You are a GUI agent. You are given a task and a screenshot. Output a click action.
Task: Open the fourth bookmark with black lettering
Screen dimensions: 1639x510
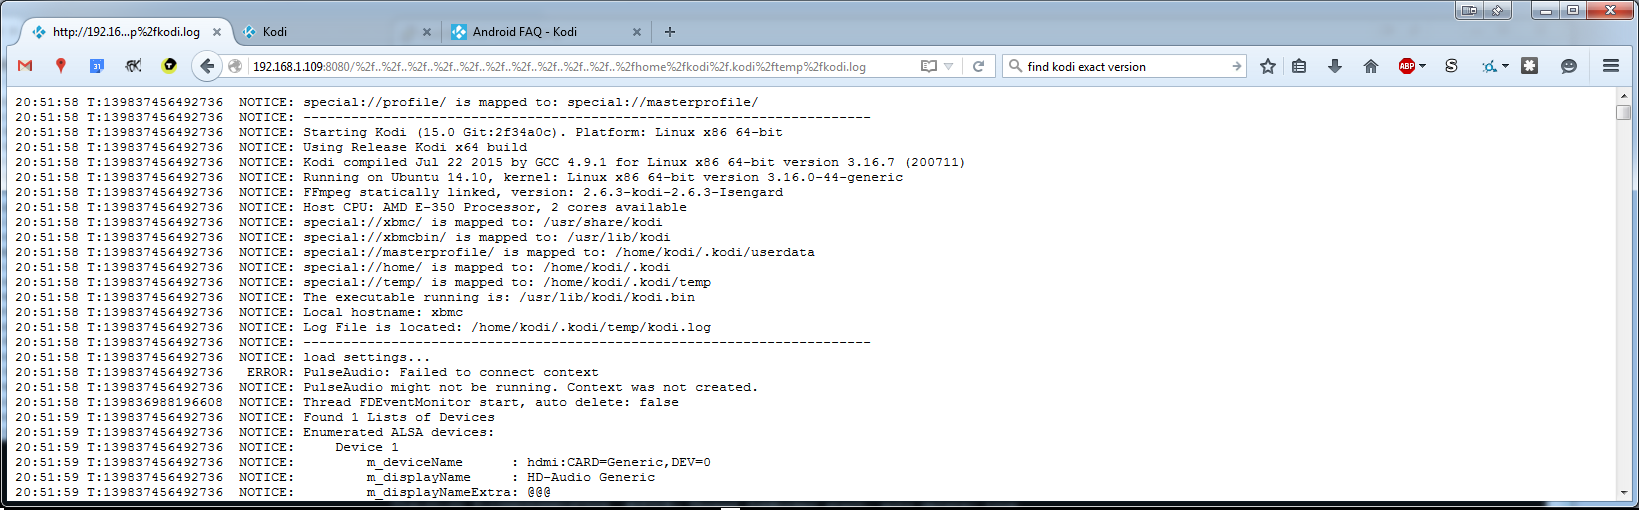(x=133, y=66)
